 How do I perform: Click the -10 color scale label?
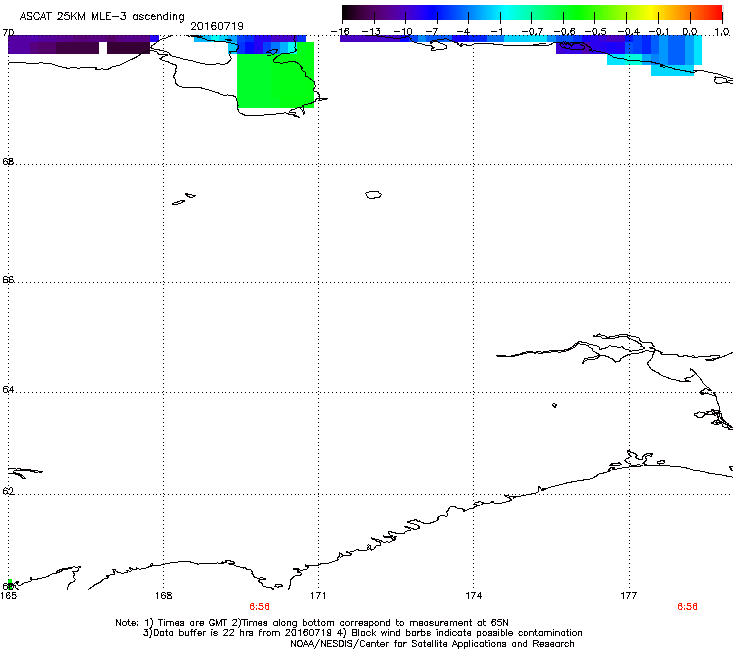coord(403,32)
